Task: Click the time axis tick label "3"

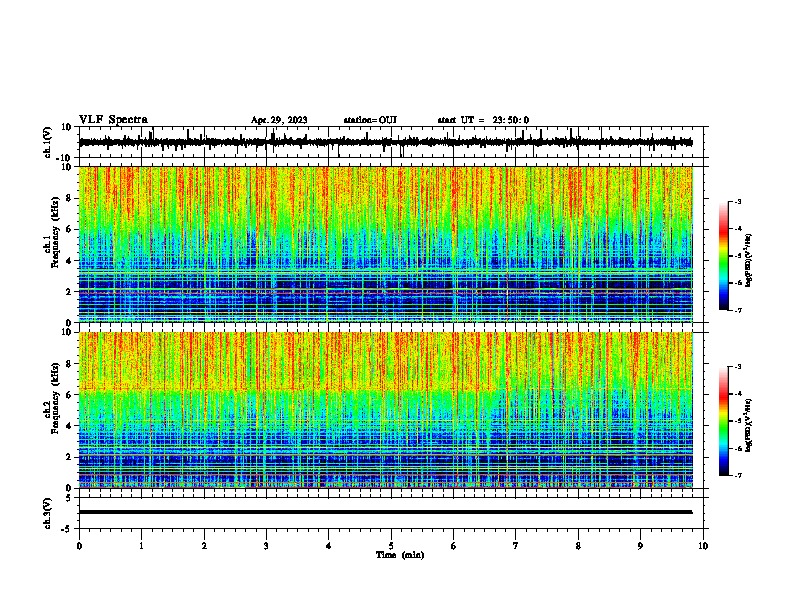Action: [266, 546]
